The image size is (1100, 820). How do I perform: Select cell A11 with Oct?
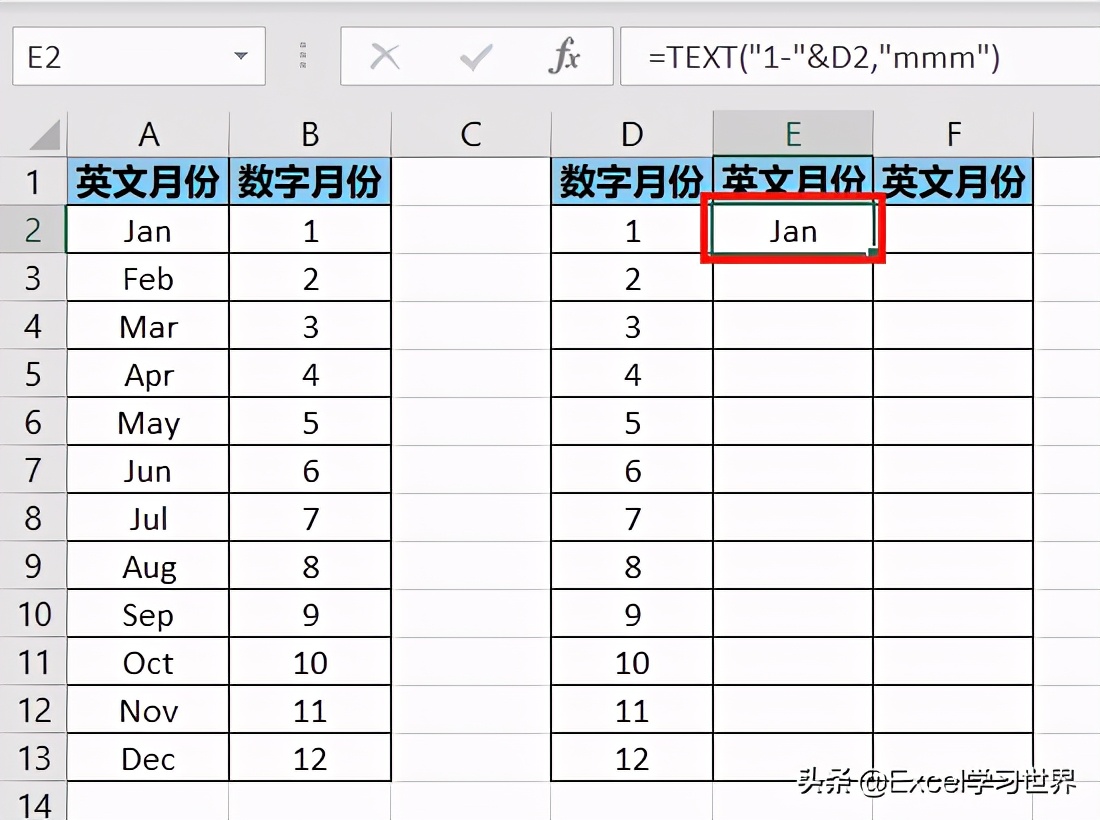[x=148, y=661]
